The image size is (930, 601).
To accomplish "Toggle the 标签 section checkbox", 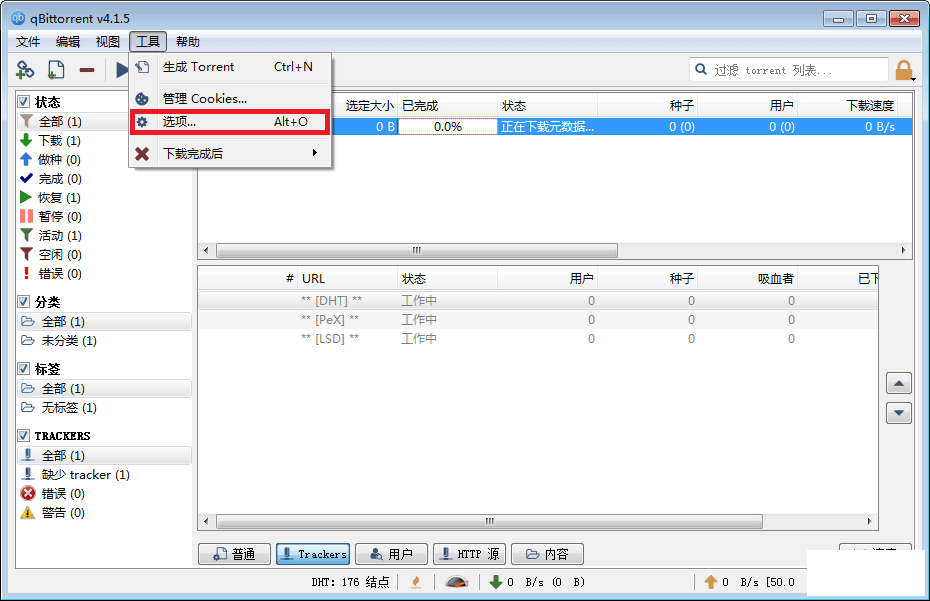I will (24, 369).
